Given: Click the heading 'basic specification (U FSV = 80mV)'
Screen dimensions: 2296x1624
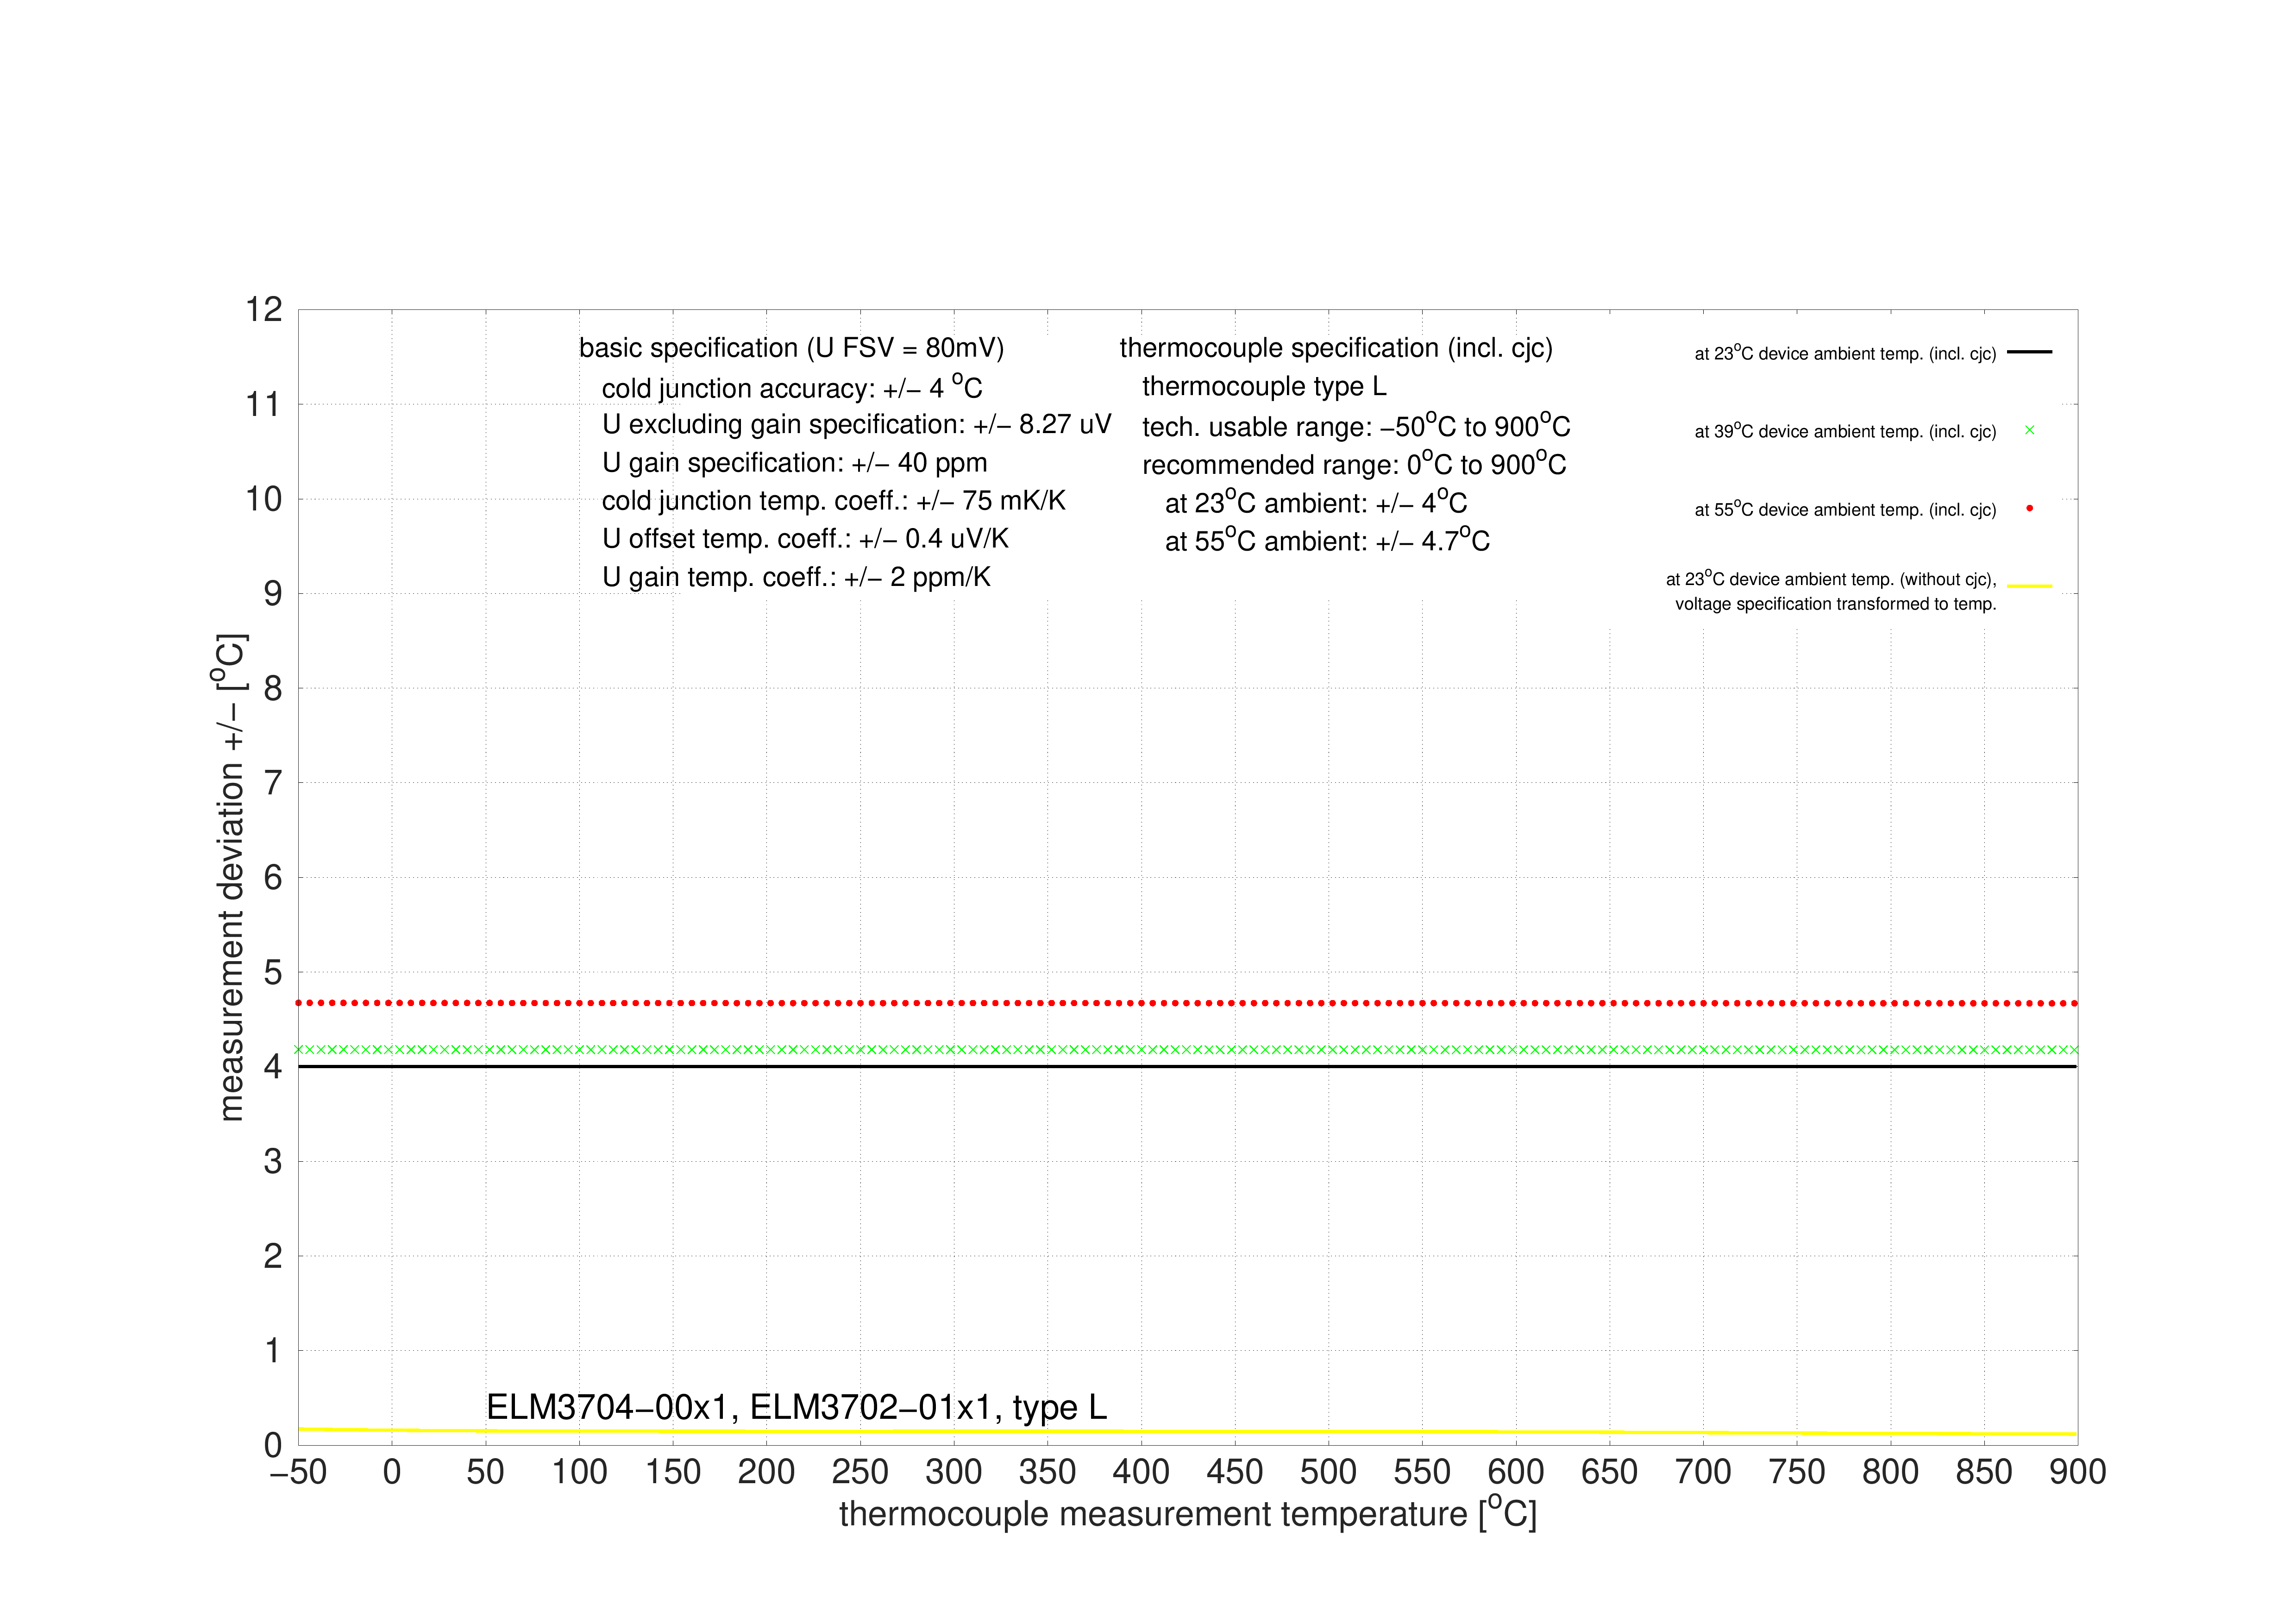Looking at the screenshot, I should click(x=791, y=348).
